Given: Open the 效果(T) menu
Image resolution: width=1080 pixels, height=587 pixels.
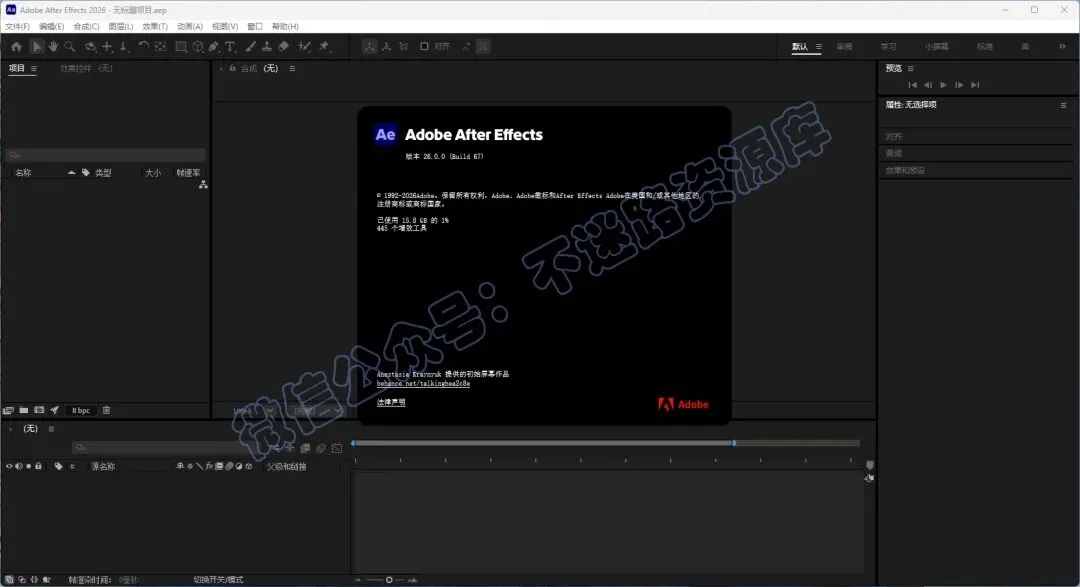Looking at the screenshot, I should (x=155, y=26).
